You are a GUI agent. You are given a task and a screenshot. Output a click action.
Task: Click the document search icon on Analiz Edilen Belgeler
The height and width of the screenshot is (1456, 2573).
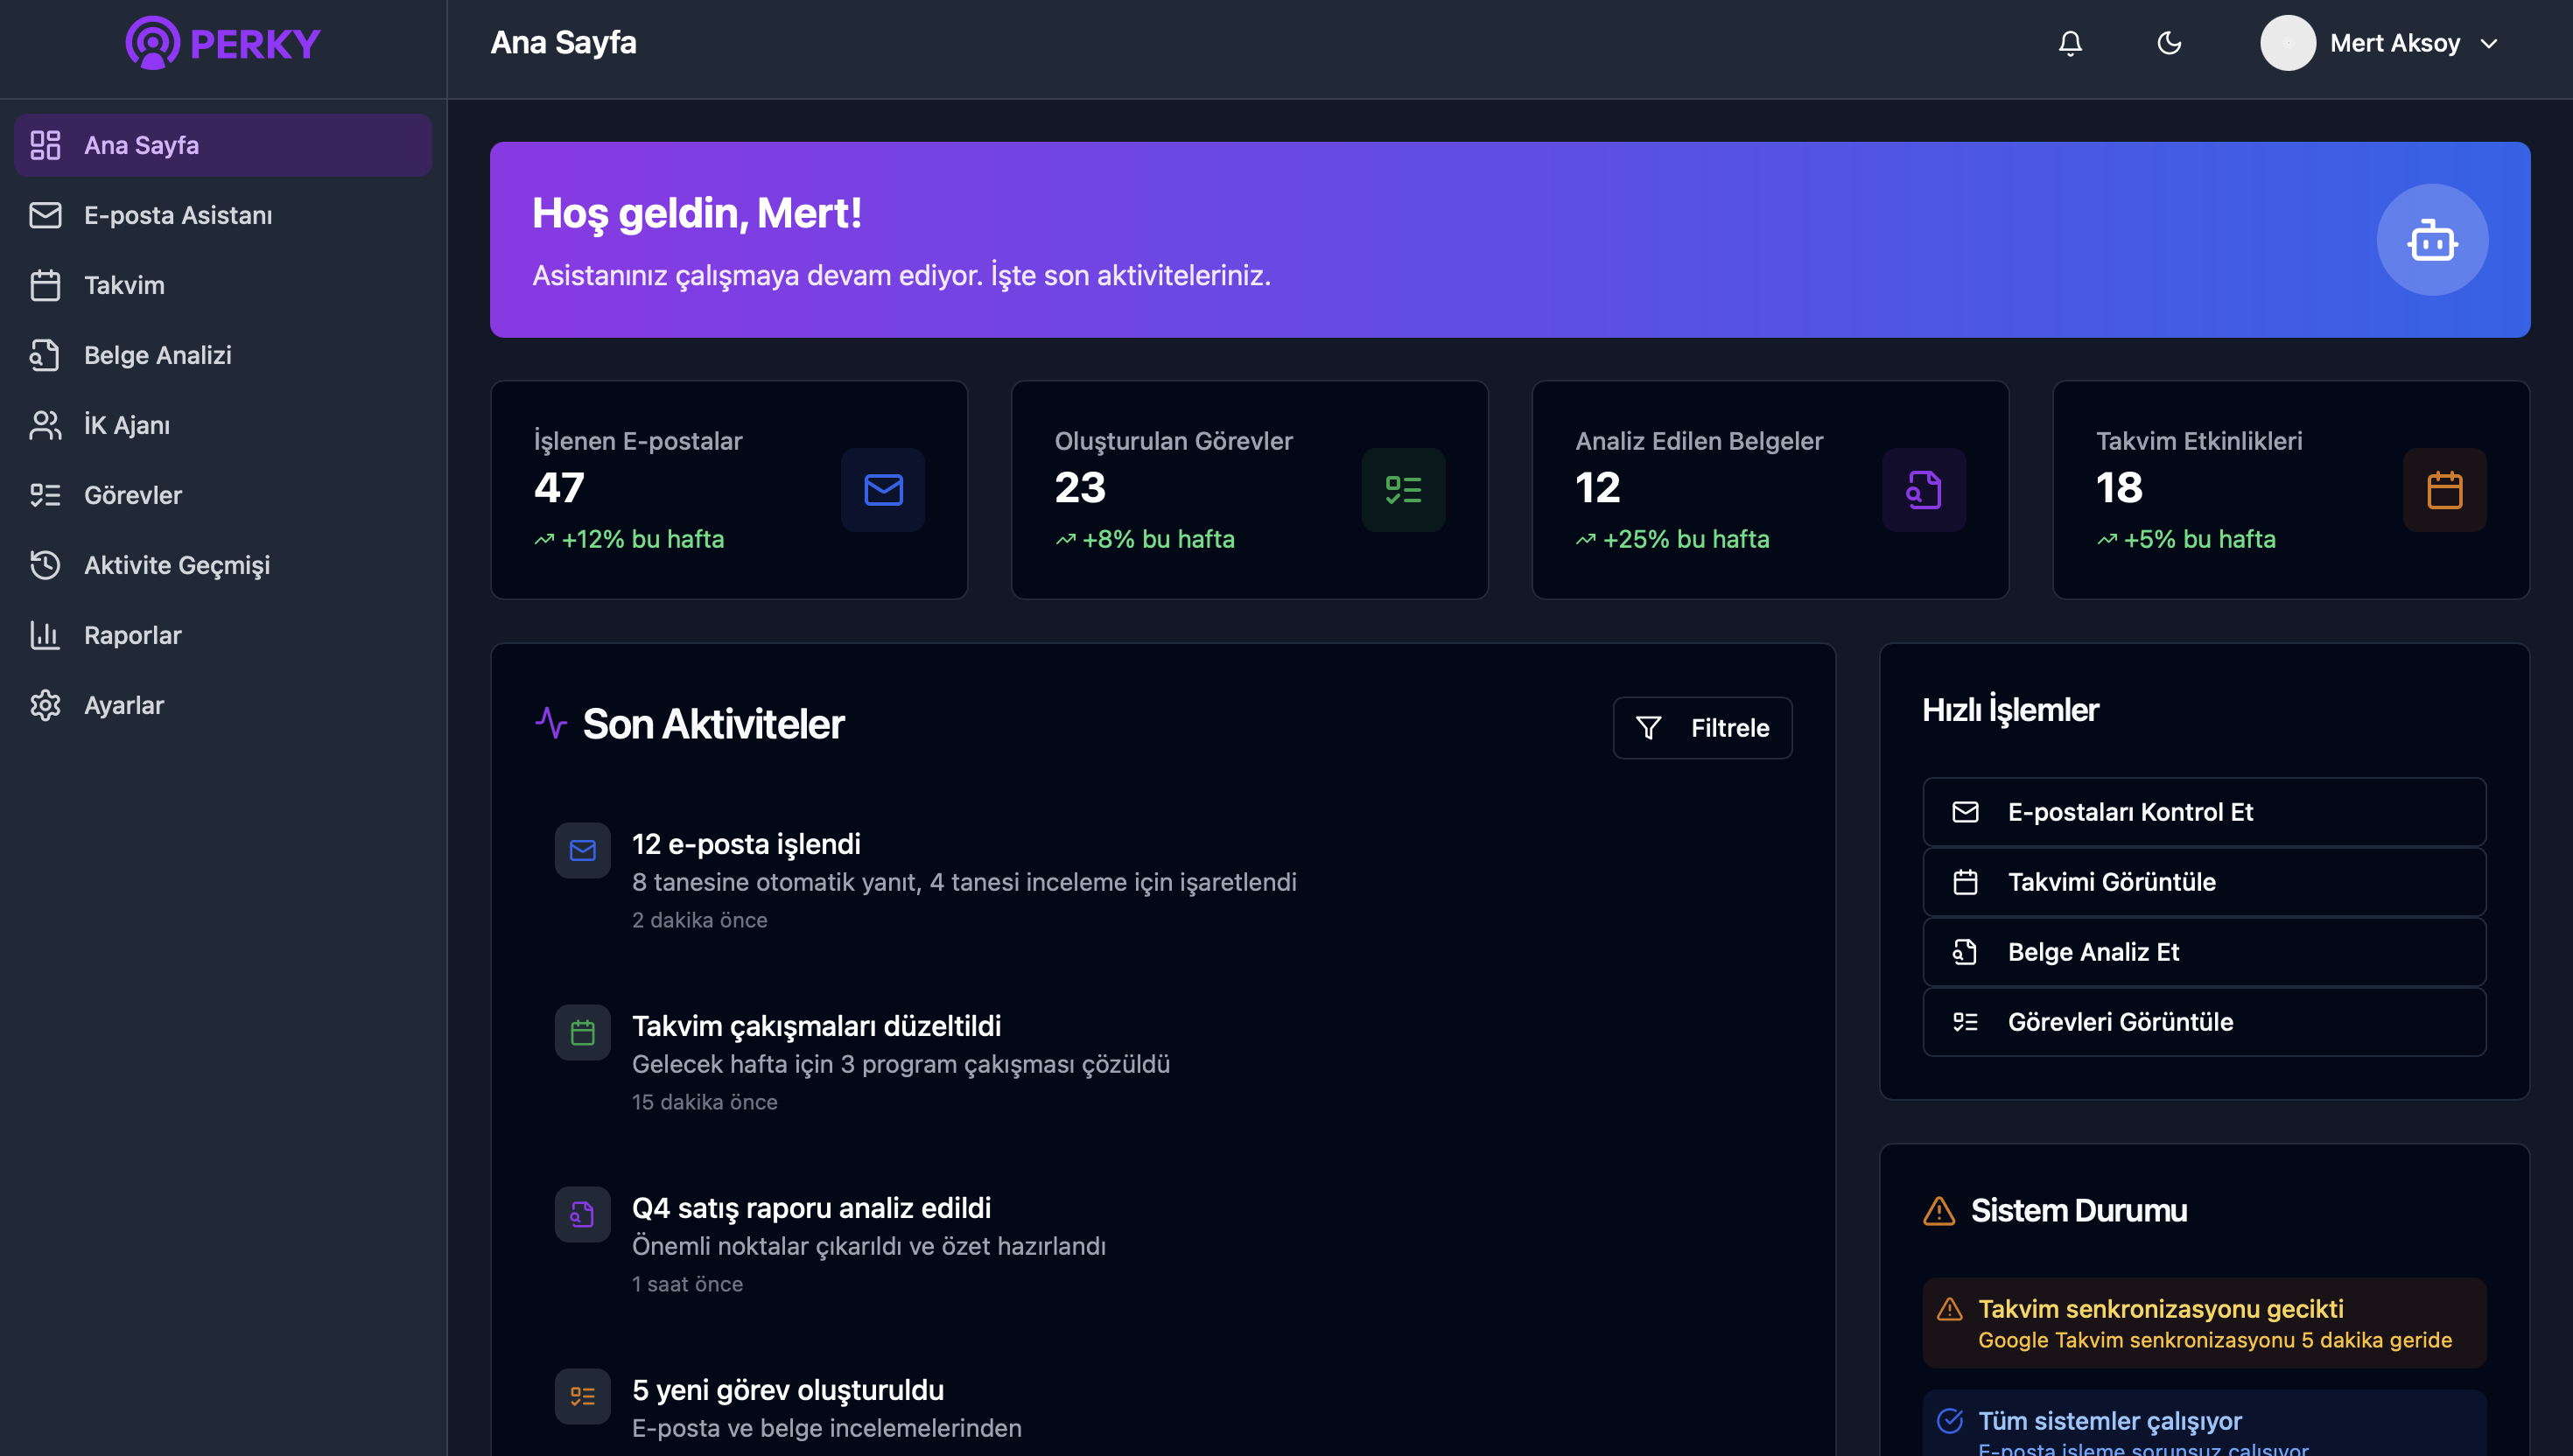1924,490
